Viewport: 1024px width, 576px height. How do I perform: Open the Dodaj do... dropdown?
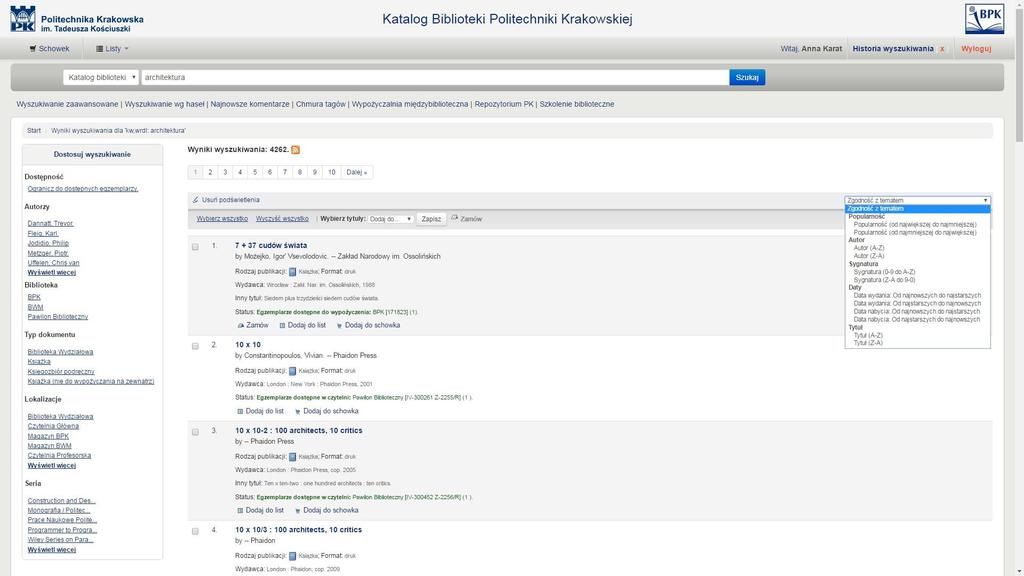click(x=391, y=219)
